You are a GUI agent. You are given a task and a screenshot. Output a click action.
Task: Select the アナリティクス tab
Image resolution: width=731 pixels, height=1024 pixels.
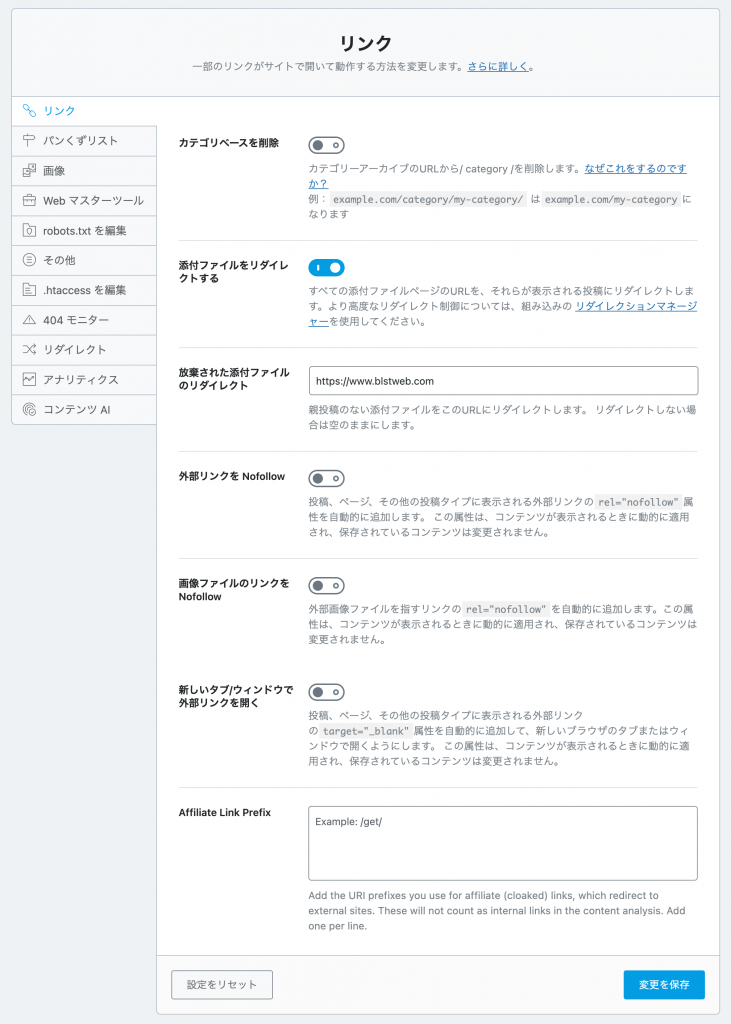(x=84, y=379)
